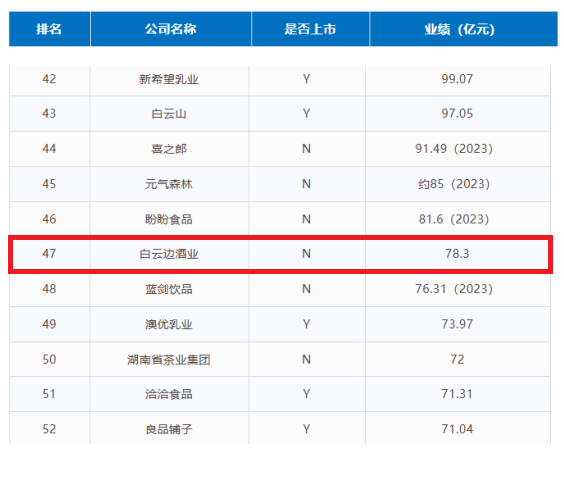Select the 99.07 performance cell
This screenshot has height=491, width=564.
coord(457,79)
